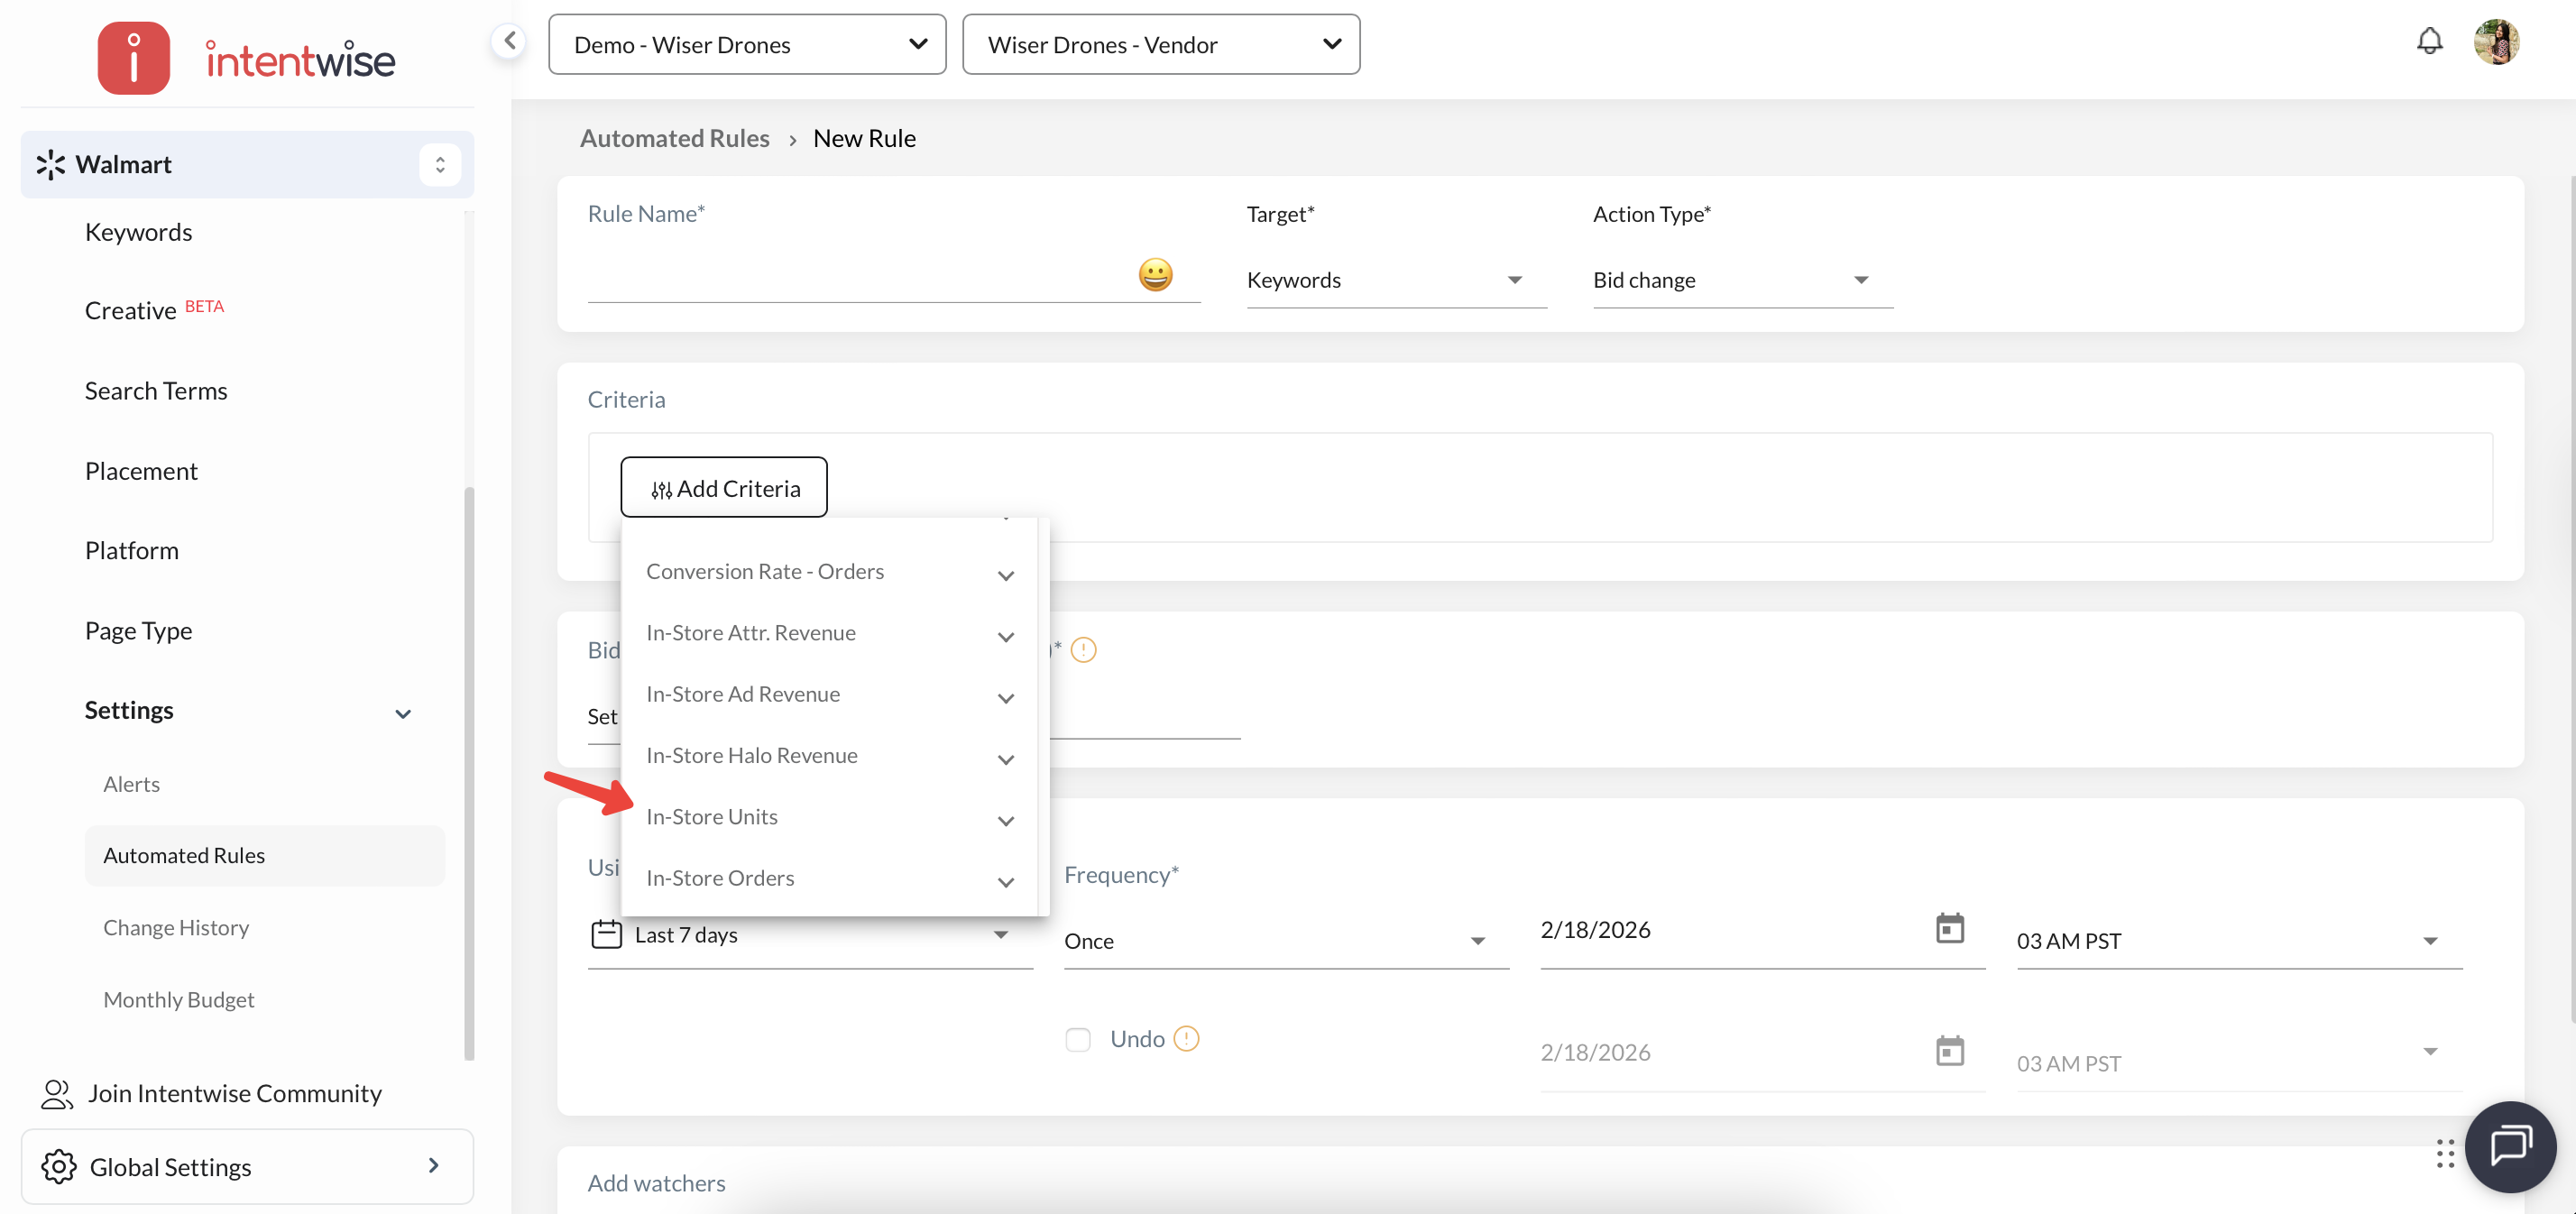The width and height of the screenshot is (2576, 1214).
Task: Enable the Undo checkbox
Action: [1077, 1040]
